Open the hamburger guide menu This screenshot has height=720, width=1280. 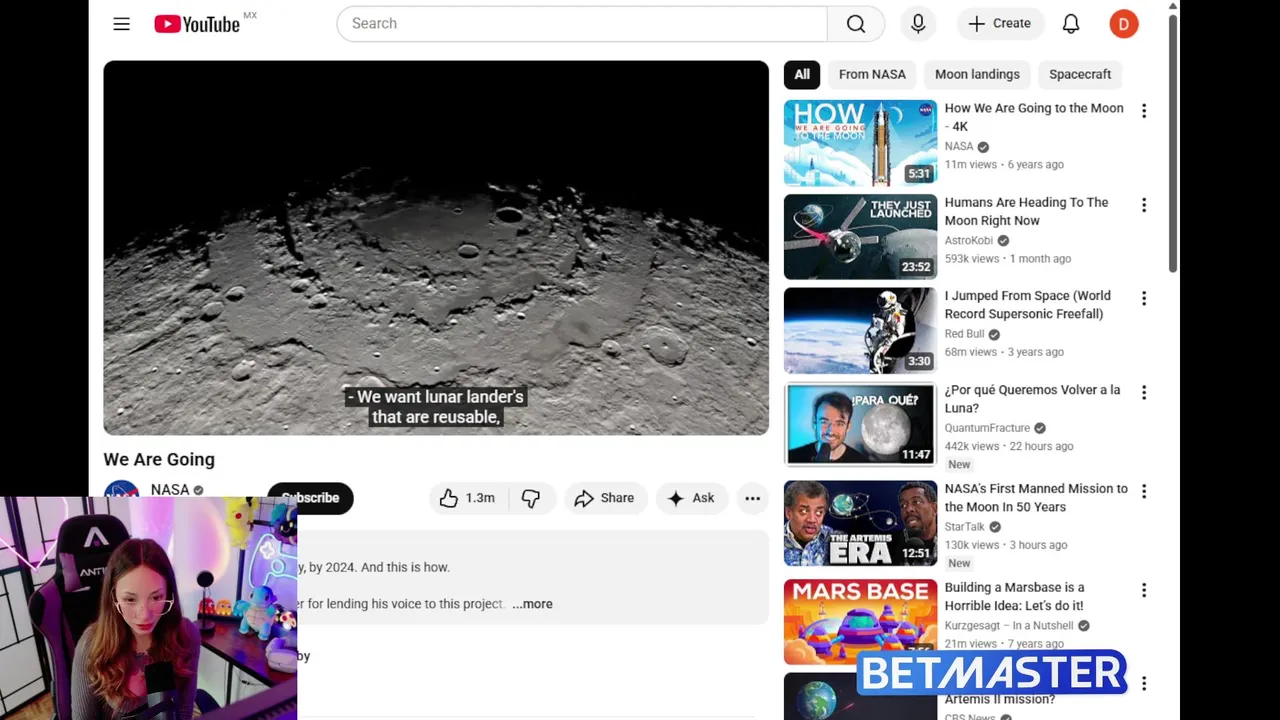coord(121,24)
